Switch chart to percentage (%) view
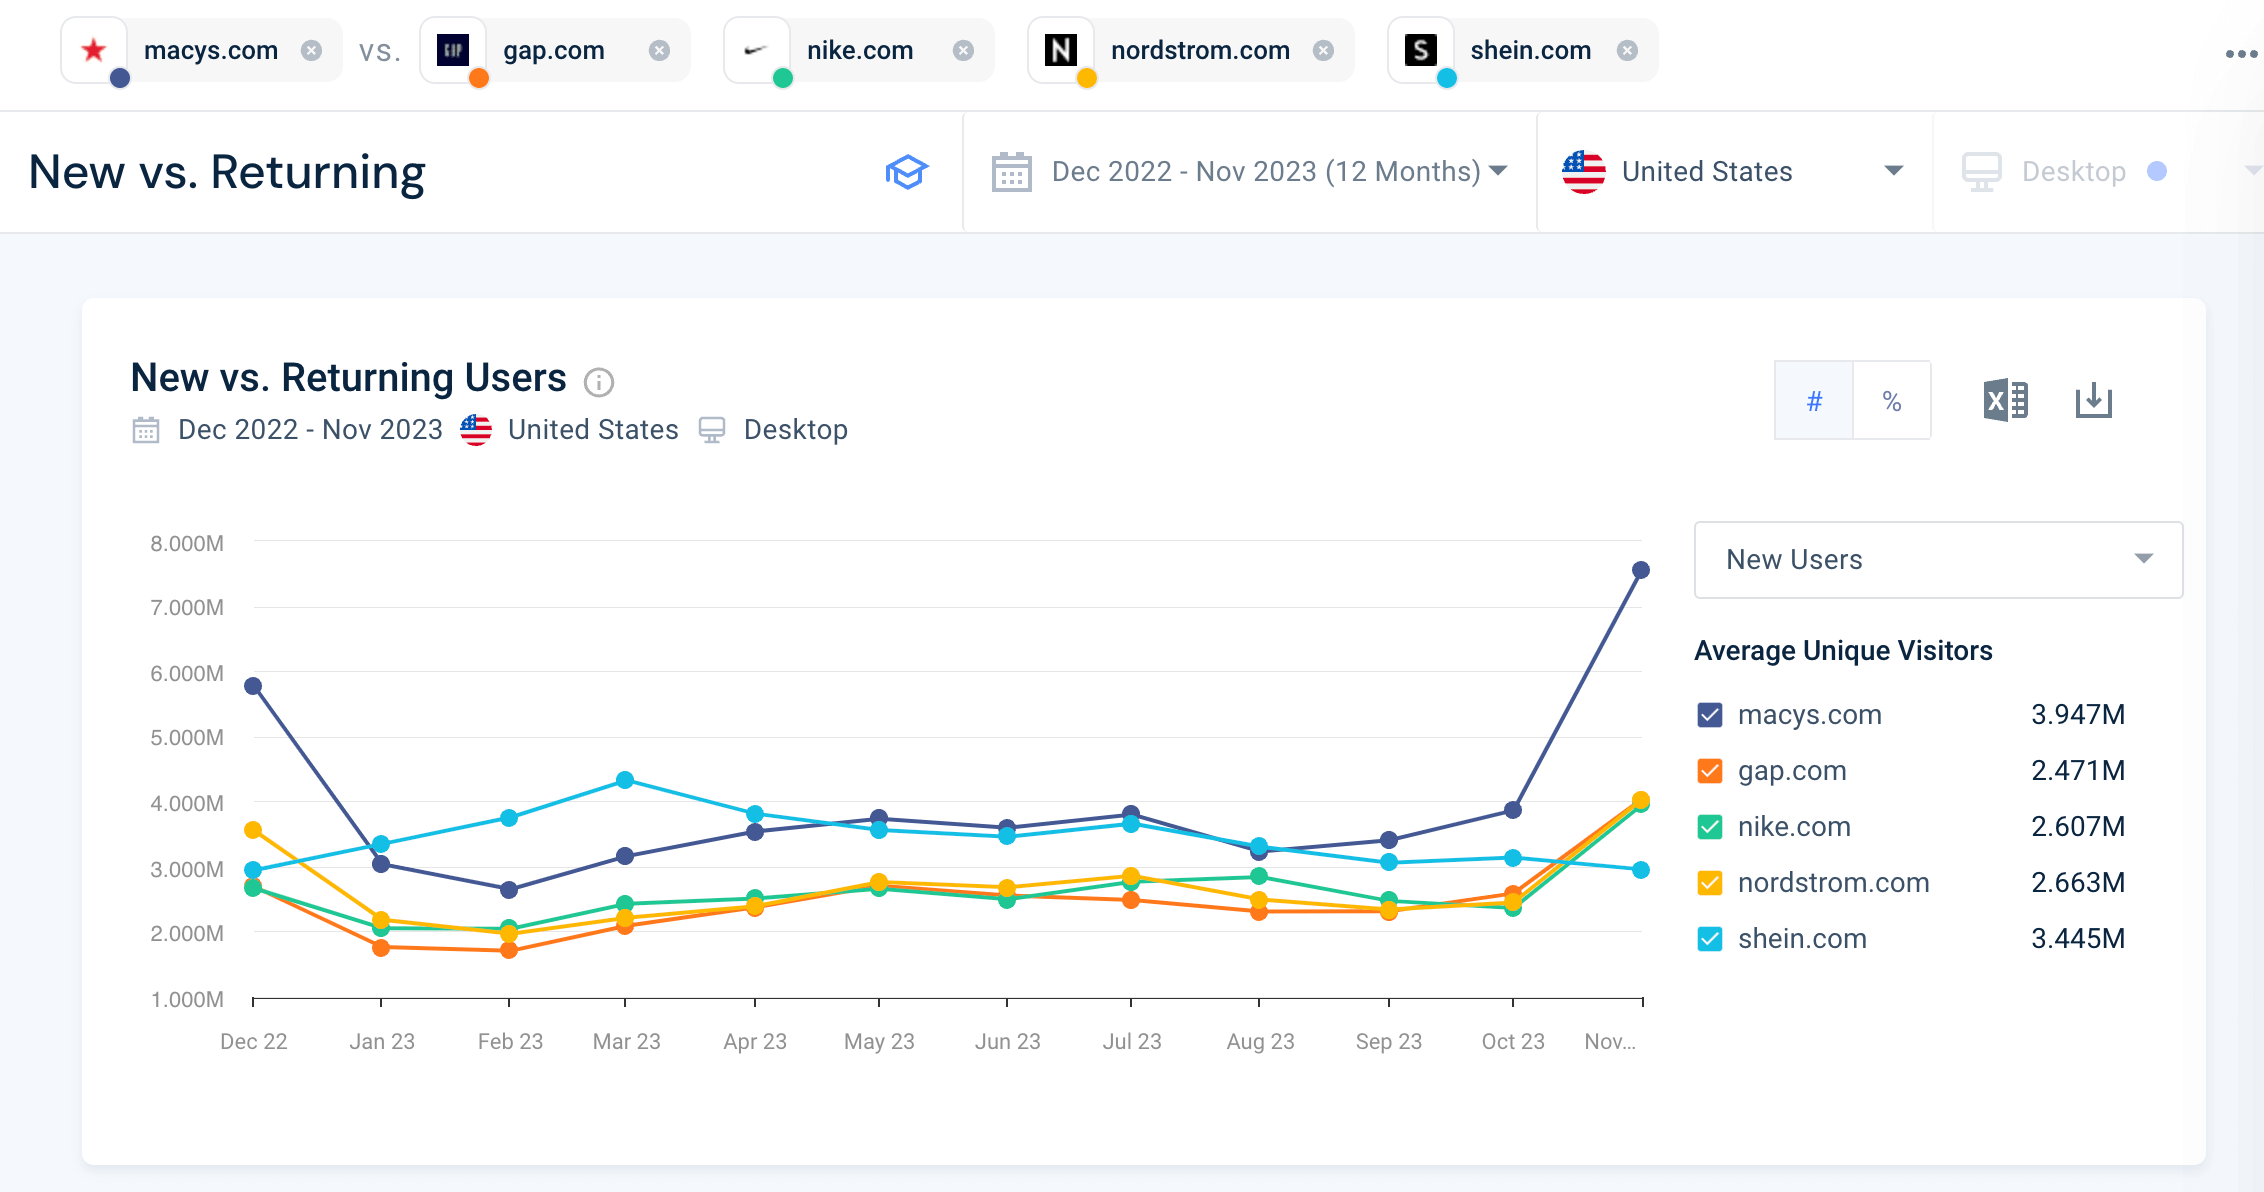This screenshot has width=2264, height=1192. tap(1892, 401)
